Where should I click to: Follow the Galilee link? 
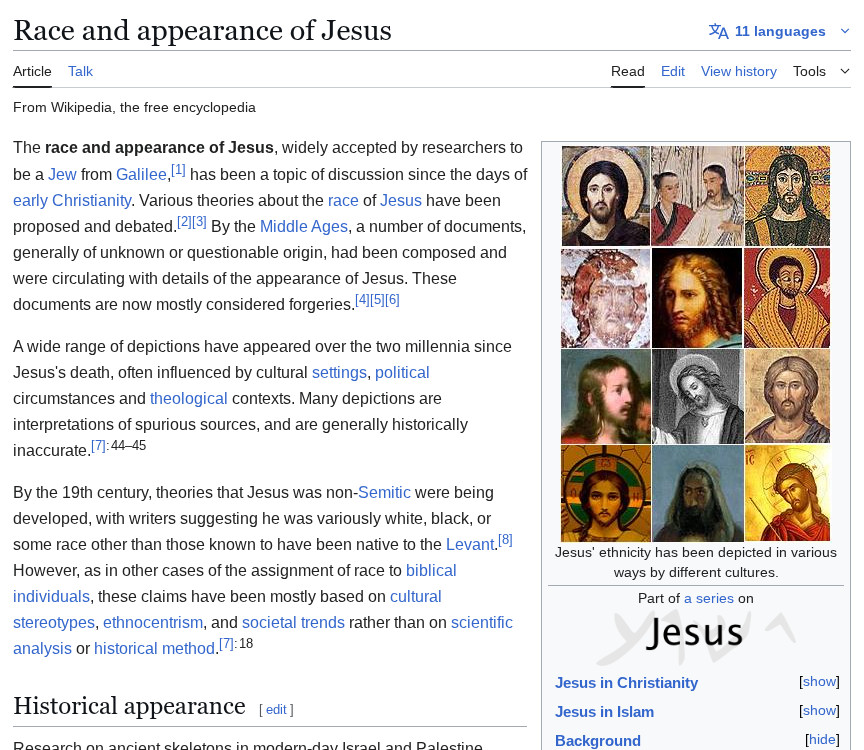click(x=141, y=174)
